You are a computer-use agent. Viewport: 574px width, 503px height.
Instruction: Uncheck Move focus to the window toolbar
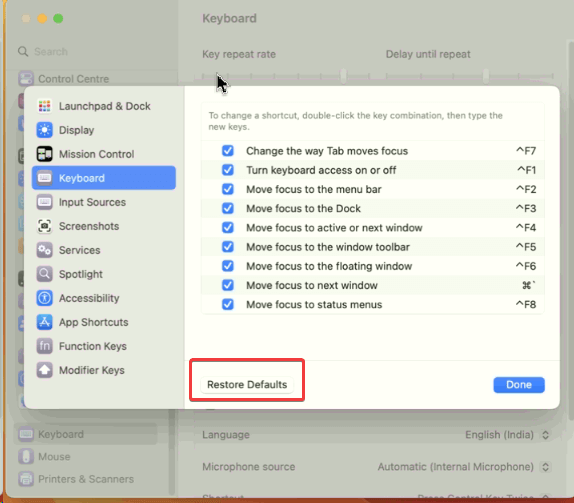click(x=228, y=247)
